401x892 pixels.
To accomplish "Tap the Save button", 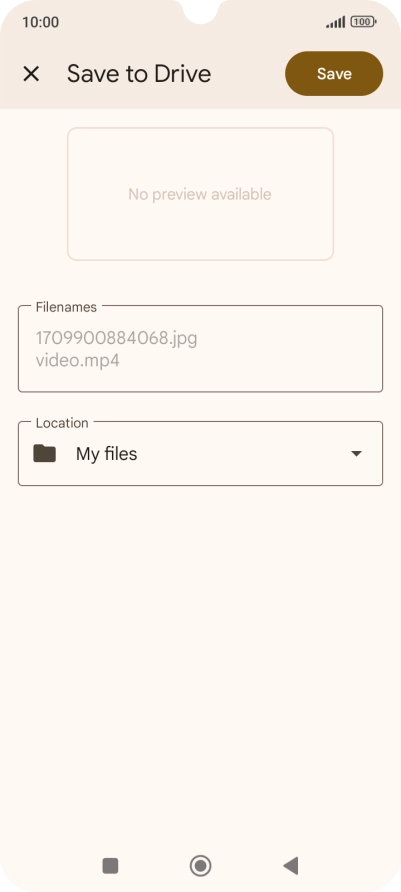I will coord(334,73).
